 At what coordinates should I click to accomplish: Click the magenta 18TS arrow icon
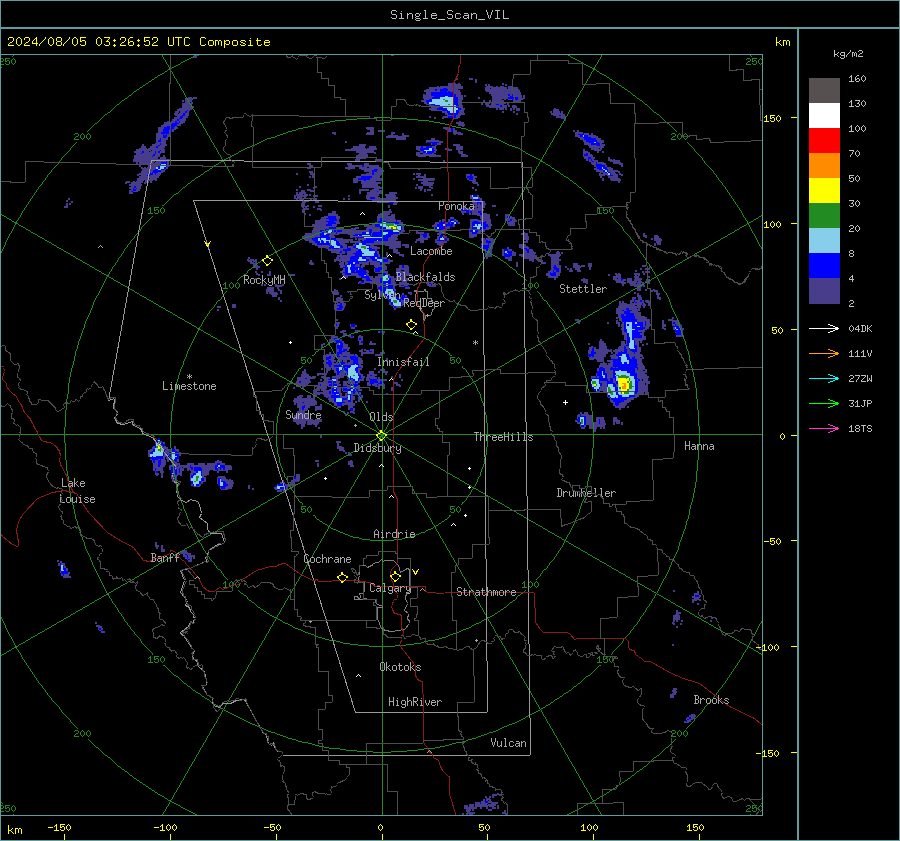tap(824, 428)
